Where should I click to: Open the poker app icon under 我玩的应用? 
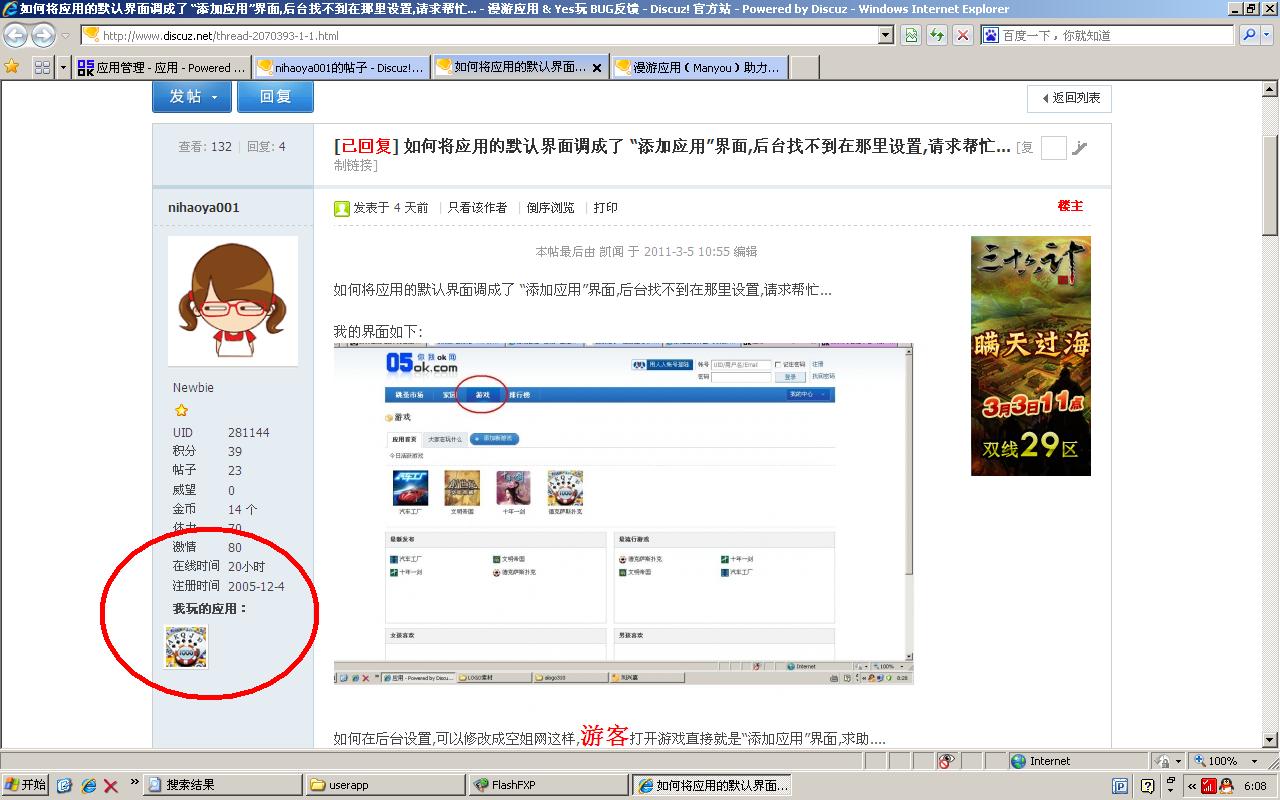(186, 647)
